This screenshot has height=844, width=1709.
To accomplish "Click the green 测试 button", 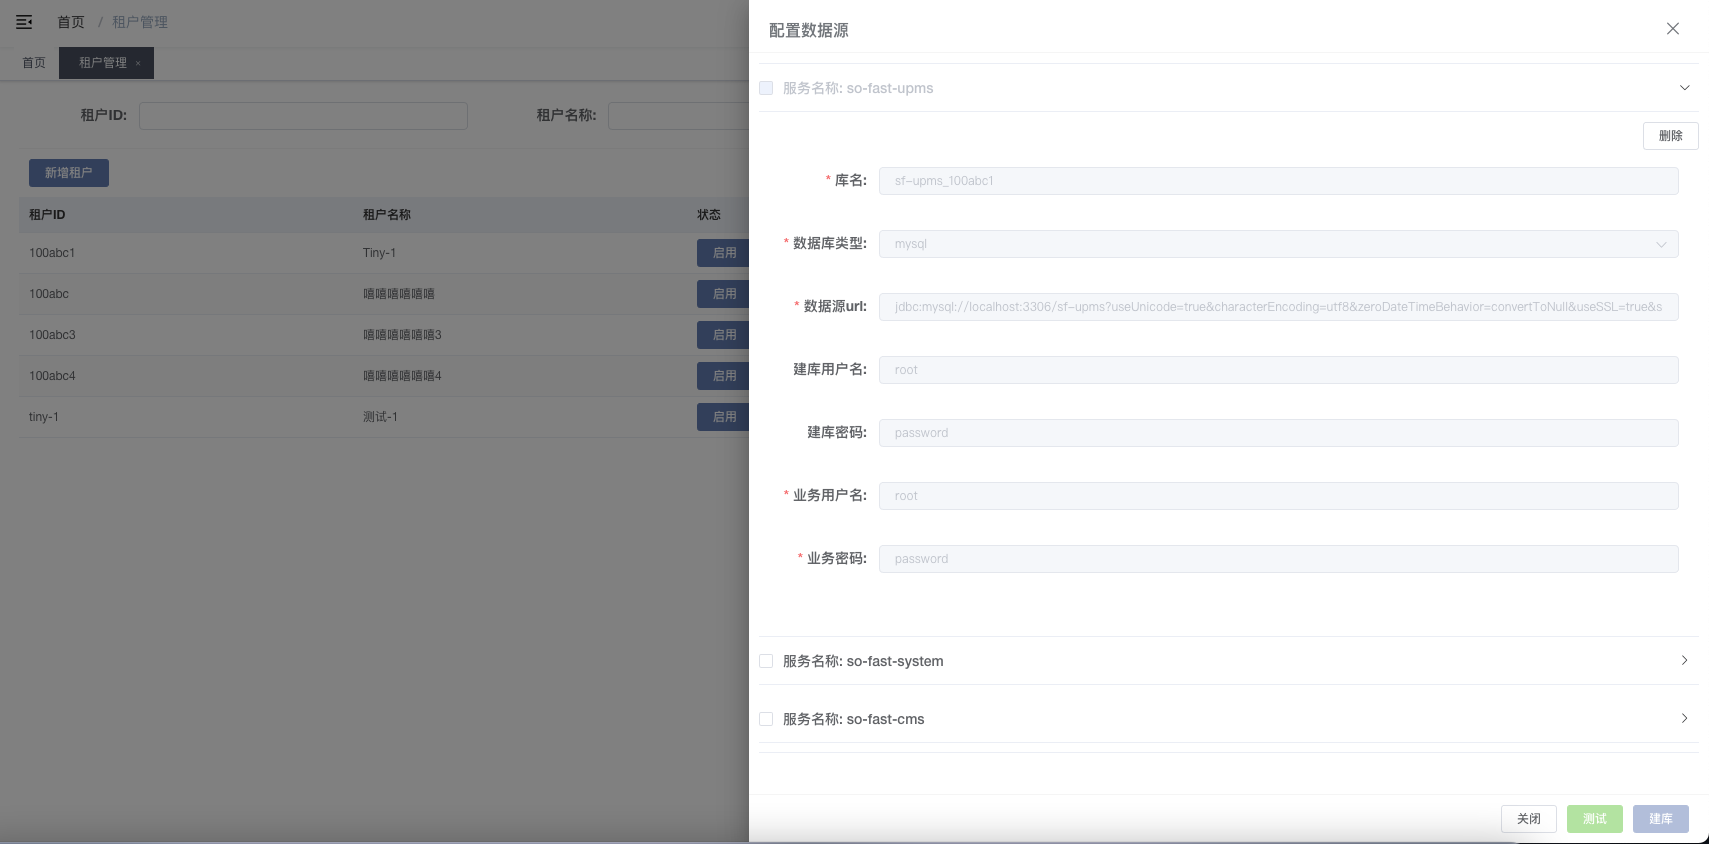I will tap(1594, 819).
